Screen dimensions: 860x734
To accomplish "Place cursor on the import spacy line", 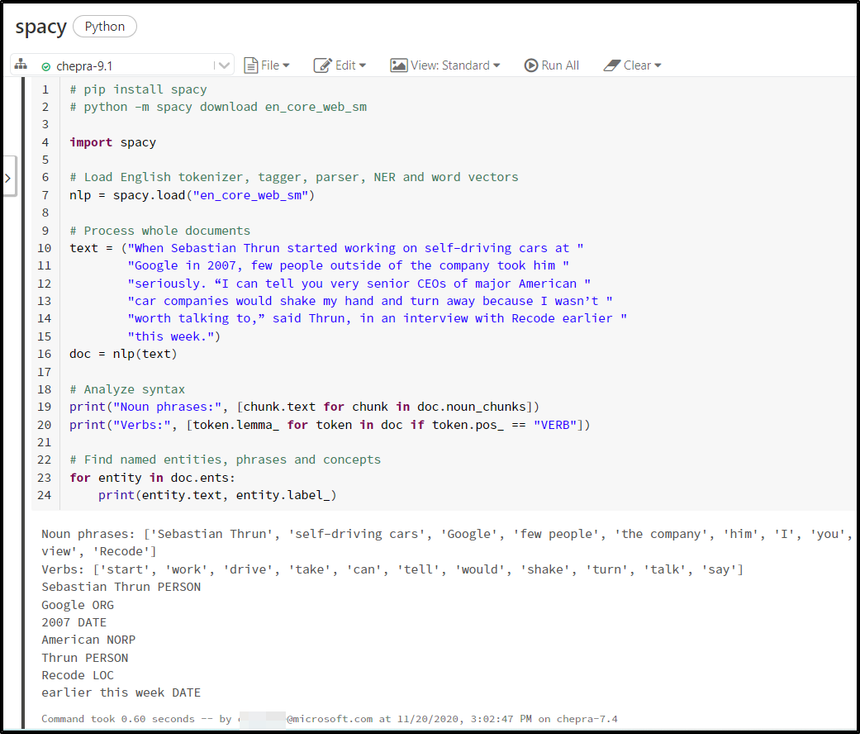I will 113,142.
